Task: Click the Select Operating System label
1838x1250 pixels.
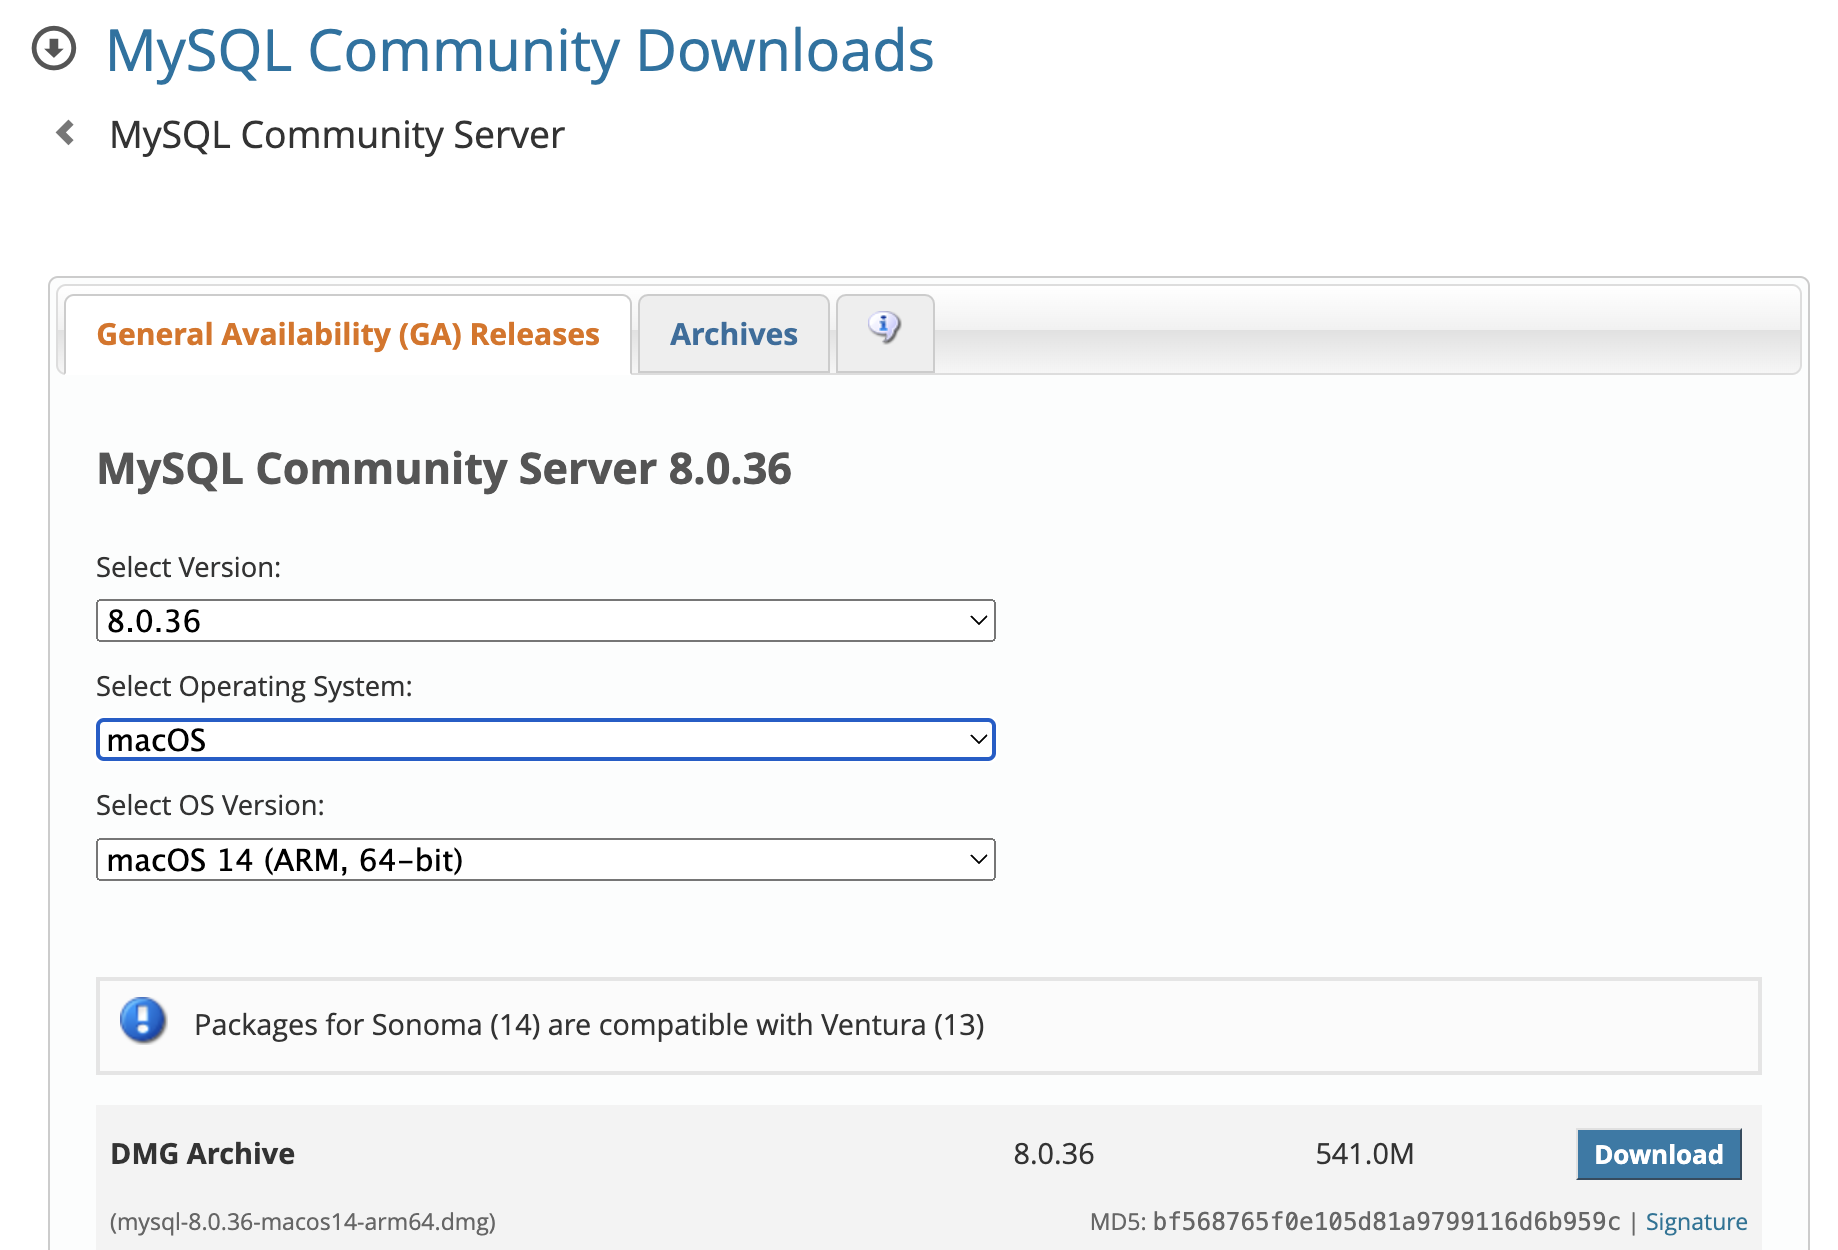Action: [x=254, y=687]
